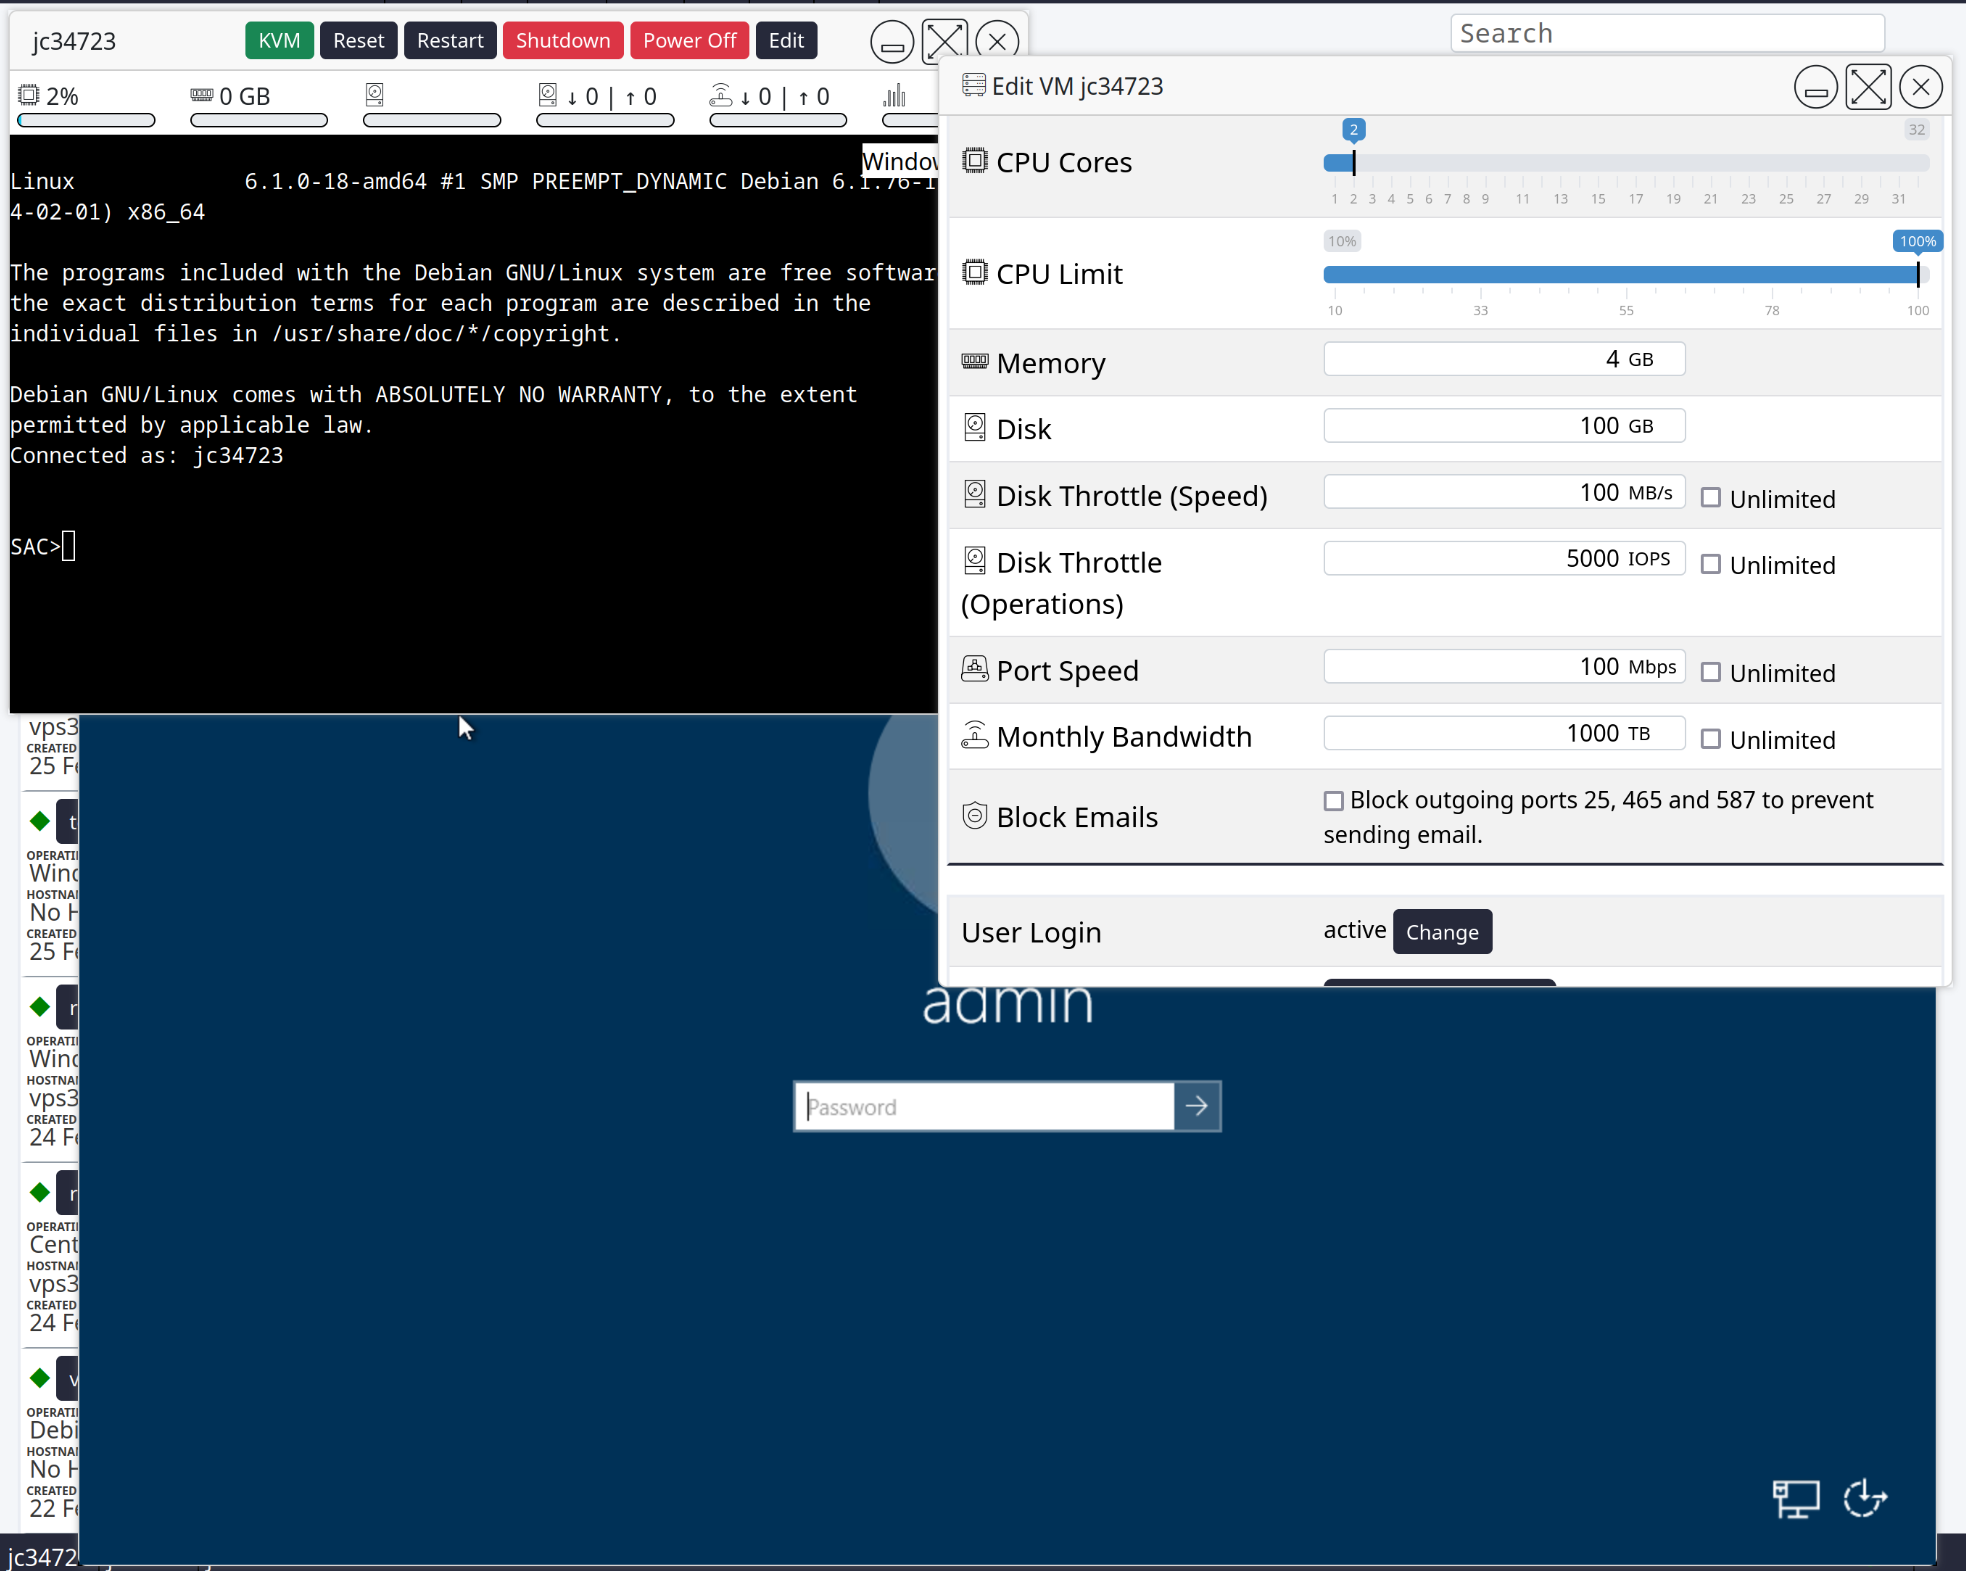Click the Disk Throttle IOPS input field
This screenshot has width=1966, height=1571.
(1504, 558)
